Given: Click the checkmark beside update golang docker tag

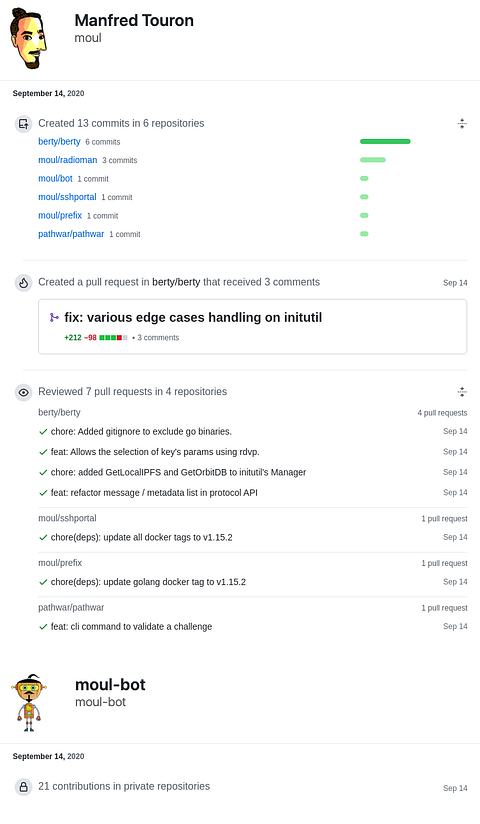Looking at the screenshot, I should click(x=43, y=582).
